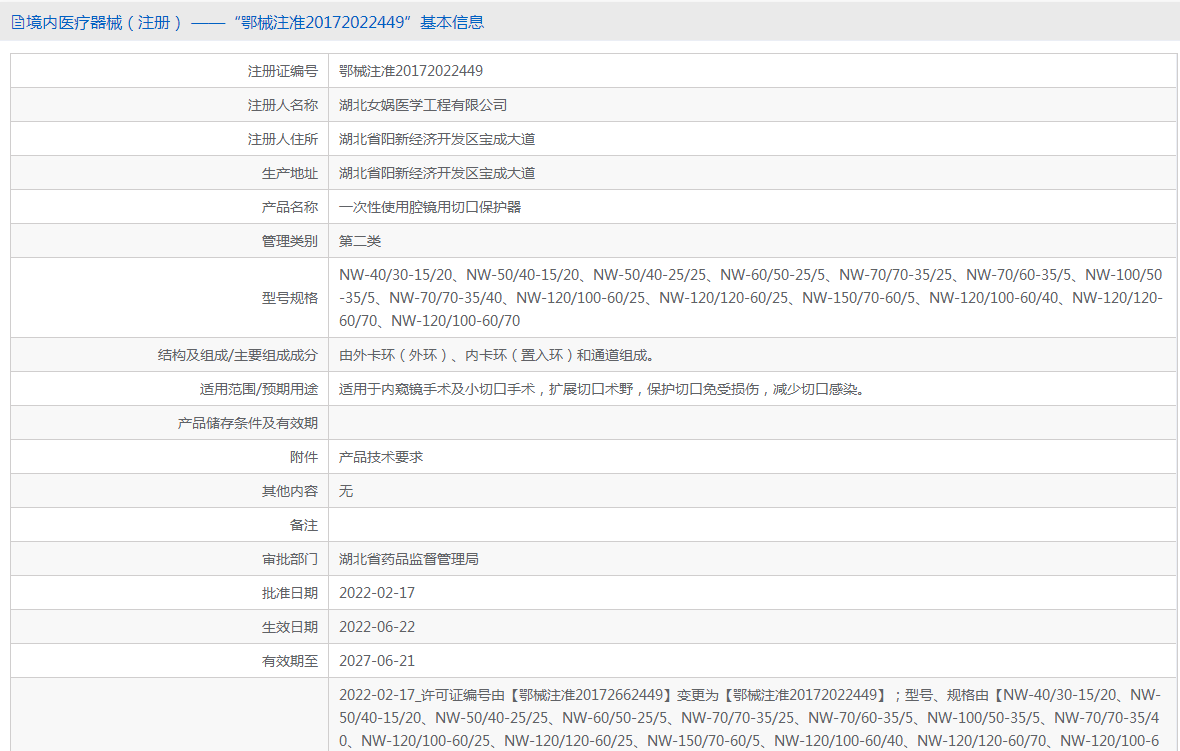Open the attachment 产品技术要求
The height and width of the screenshot is (751, 1180).
pyautogui.click(x=381, y=457)
